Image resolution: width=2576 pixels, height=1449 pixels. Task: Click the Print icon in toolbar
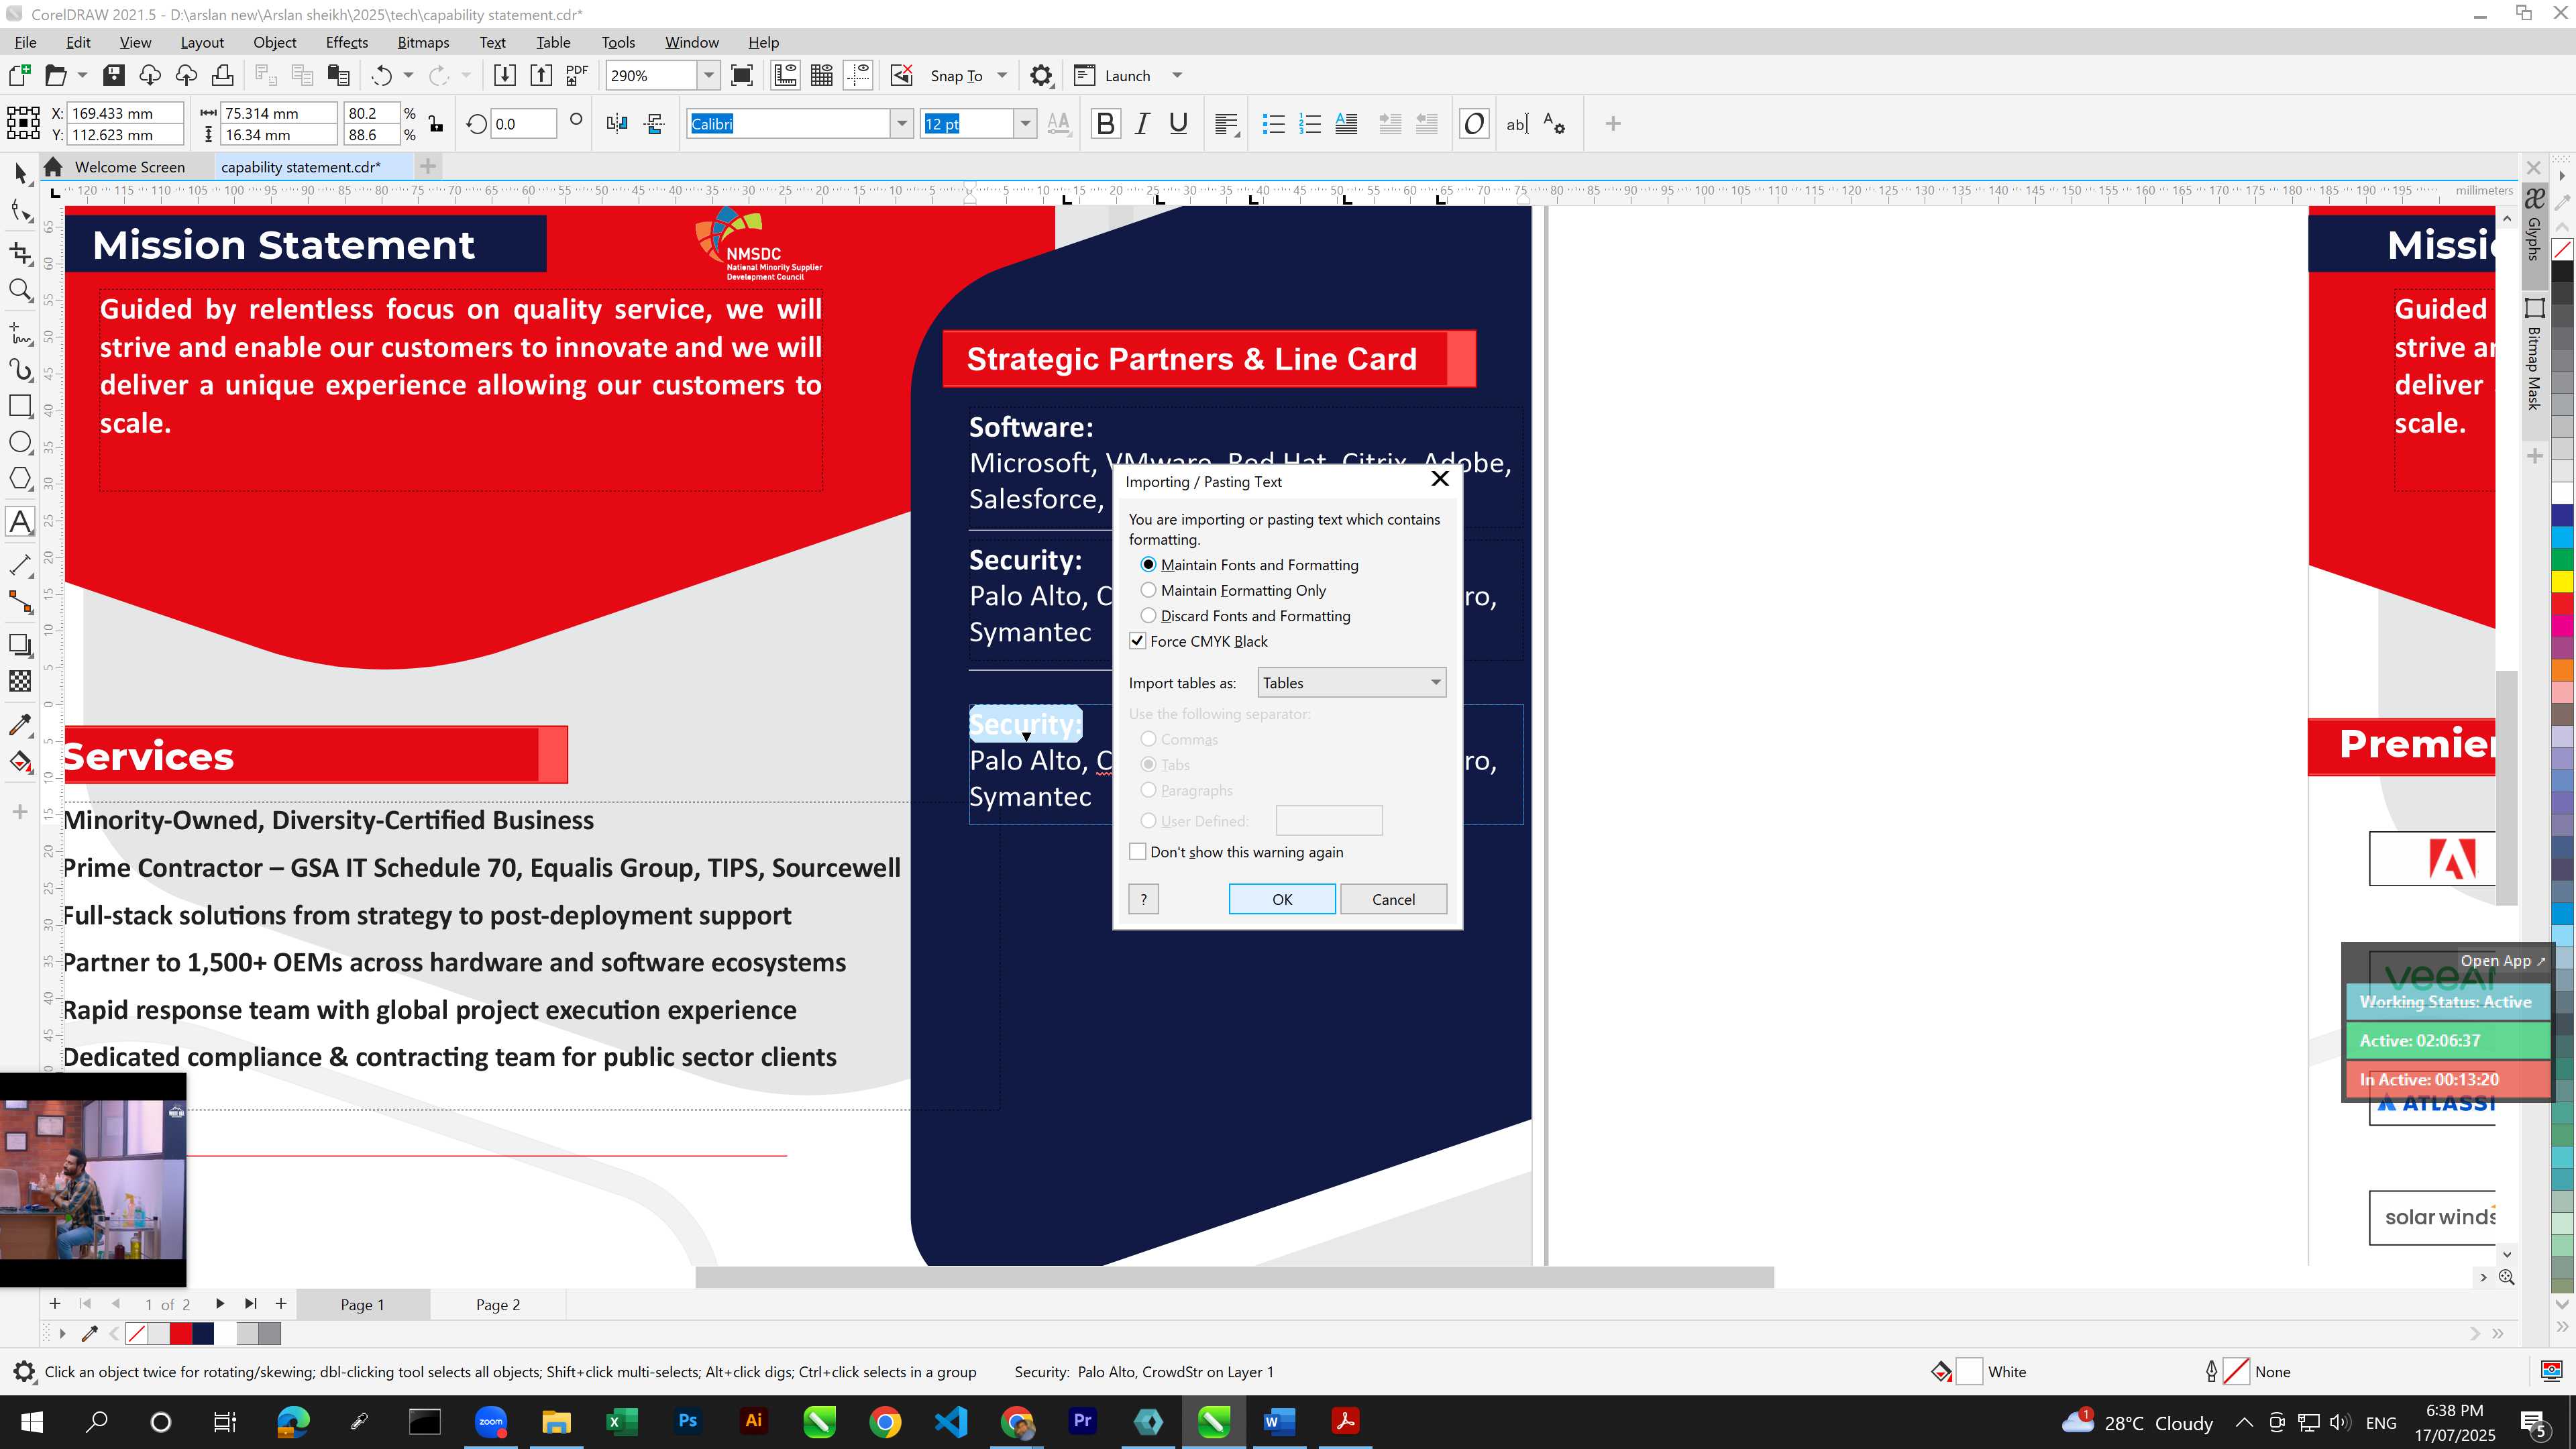223,75
